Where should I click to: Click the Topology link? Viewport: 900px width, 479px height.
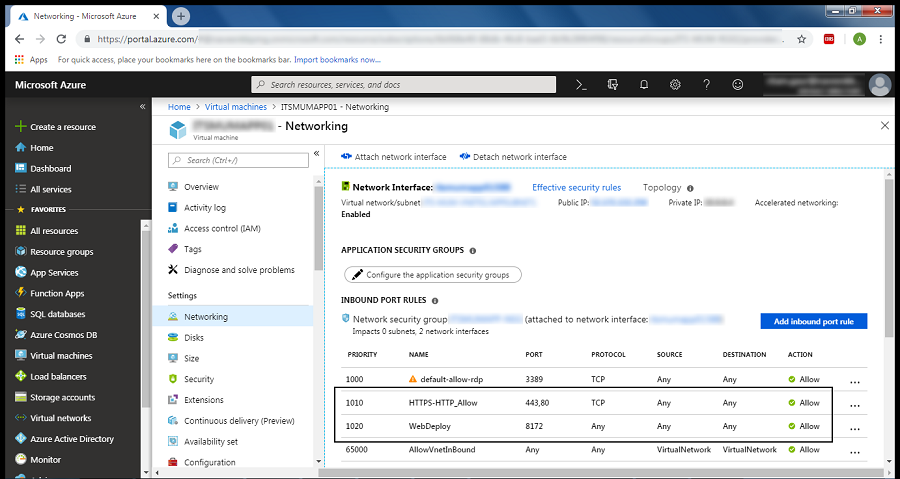click(x=662, y=188)
